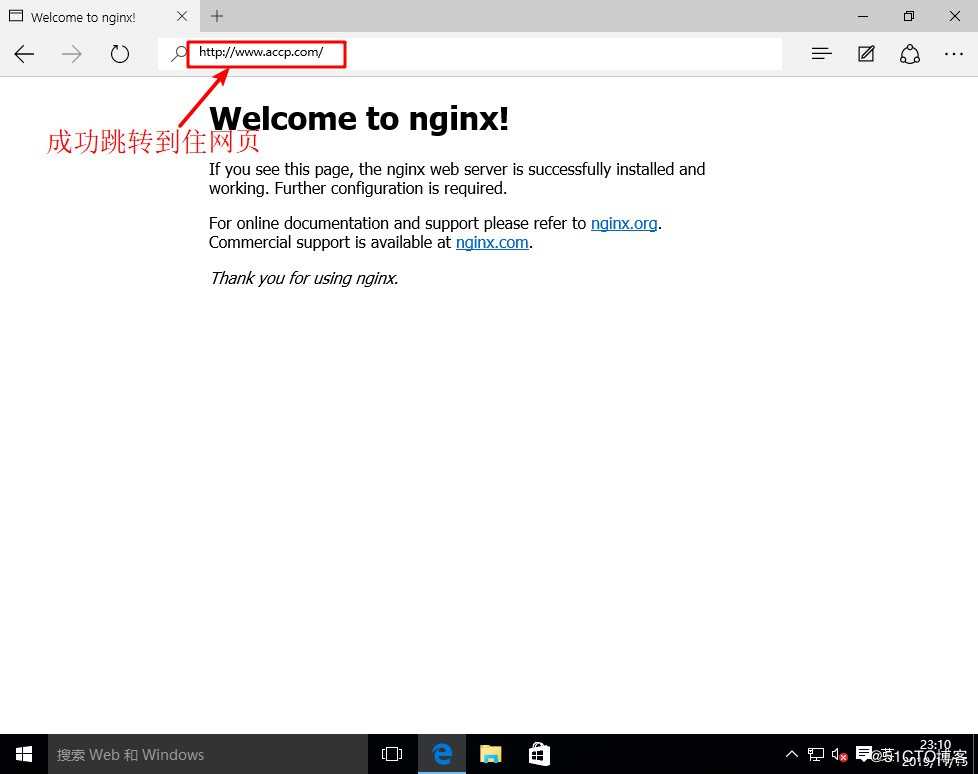
Task: Refresh the page with the reload icon
Action: pos(120,54)
